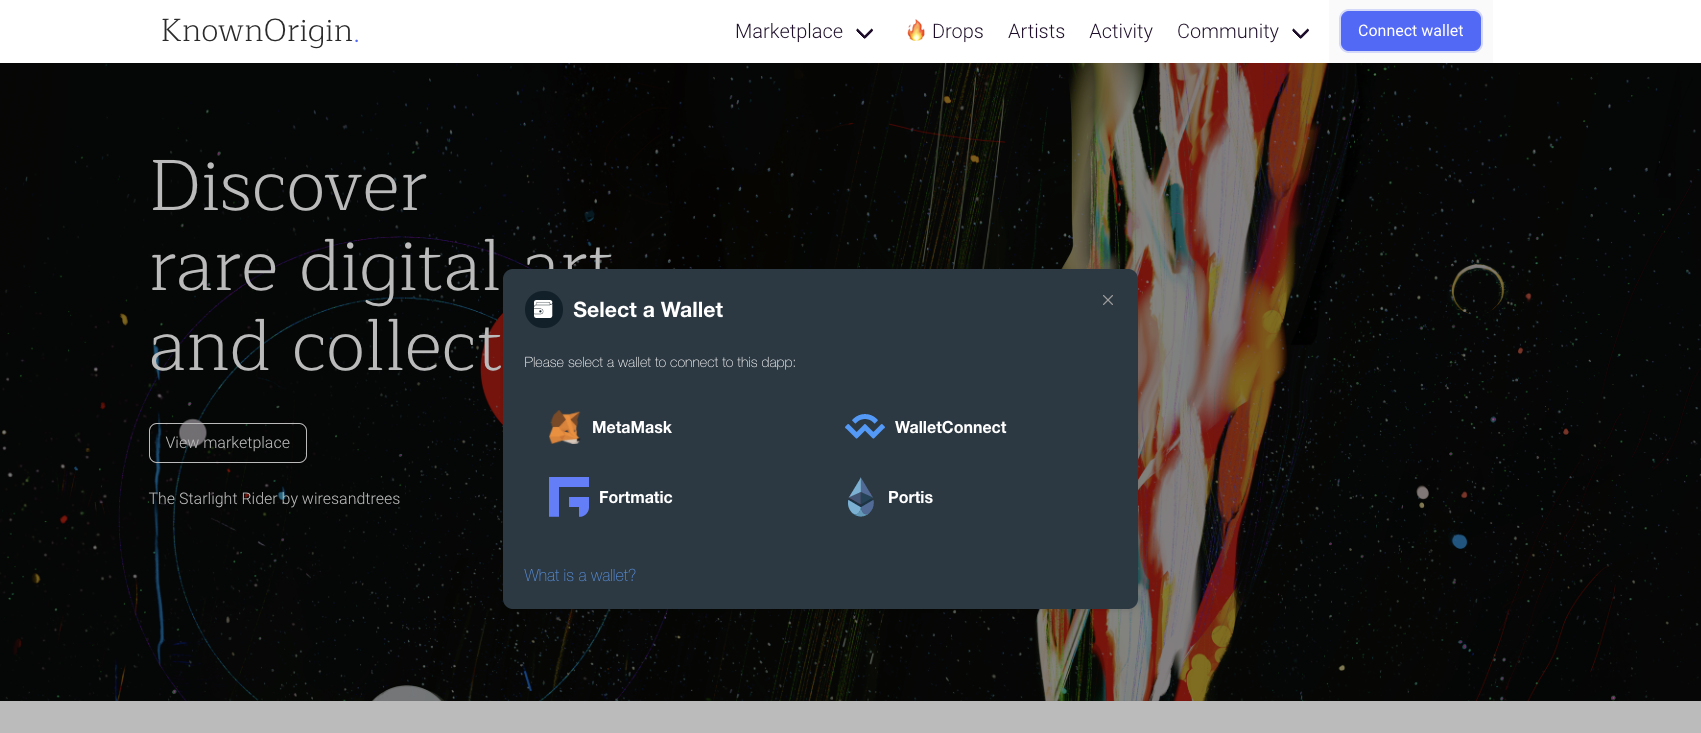Click the MetaMask fox icon
1701x733 pixels.
coord(565,427)
